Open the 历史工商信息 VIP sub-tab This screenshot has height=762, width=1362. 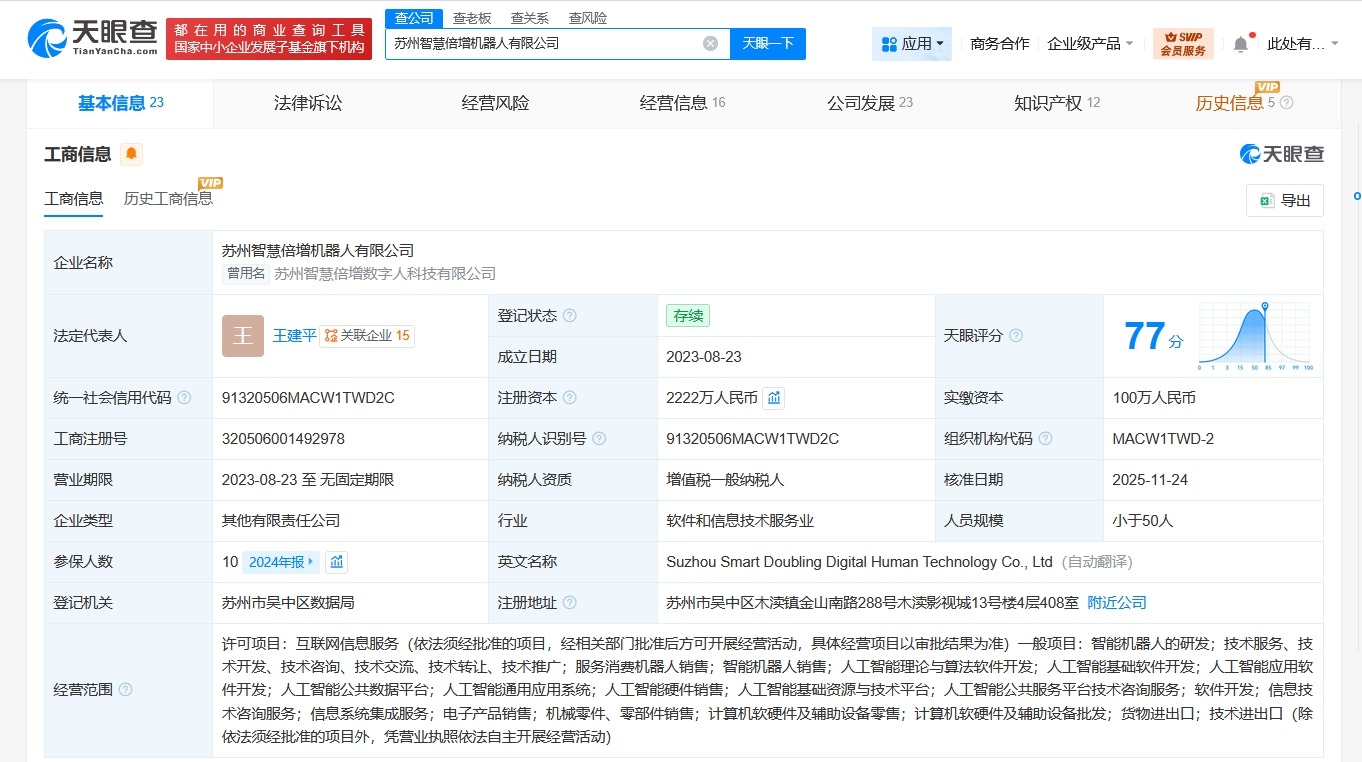(167, 198)
